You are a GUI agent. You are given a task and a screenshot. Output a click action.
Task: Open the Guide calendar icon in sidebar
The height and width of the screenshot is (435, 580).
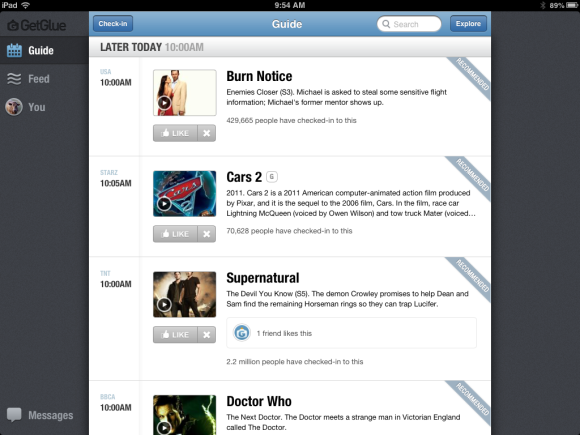pos(14,50)
